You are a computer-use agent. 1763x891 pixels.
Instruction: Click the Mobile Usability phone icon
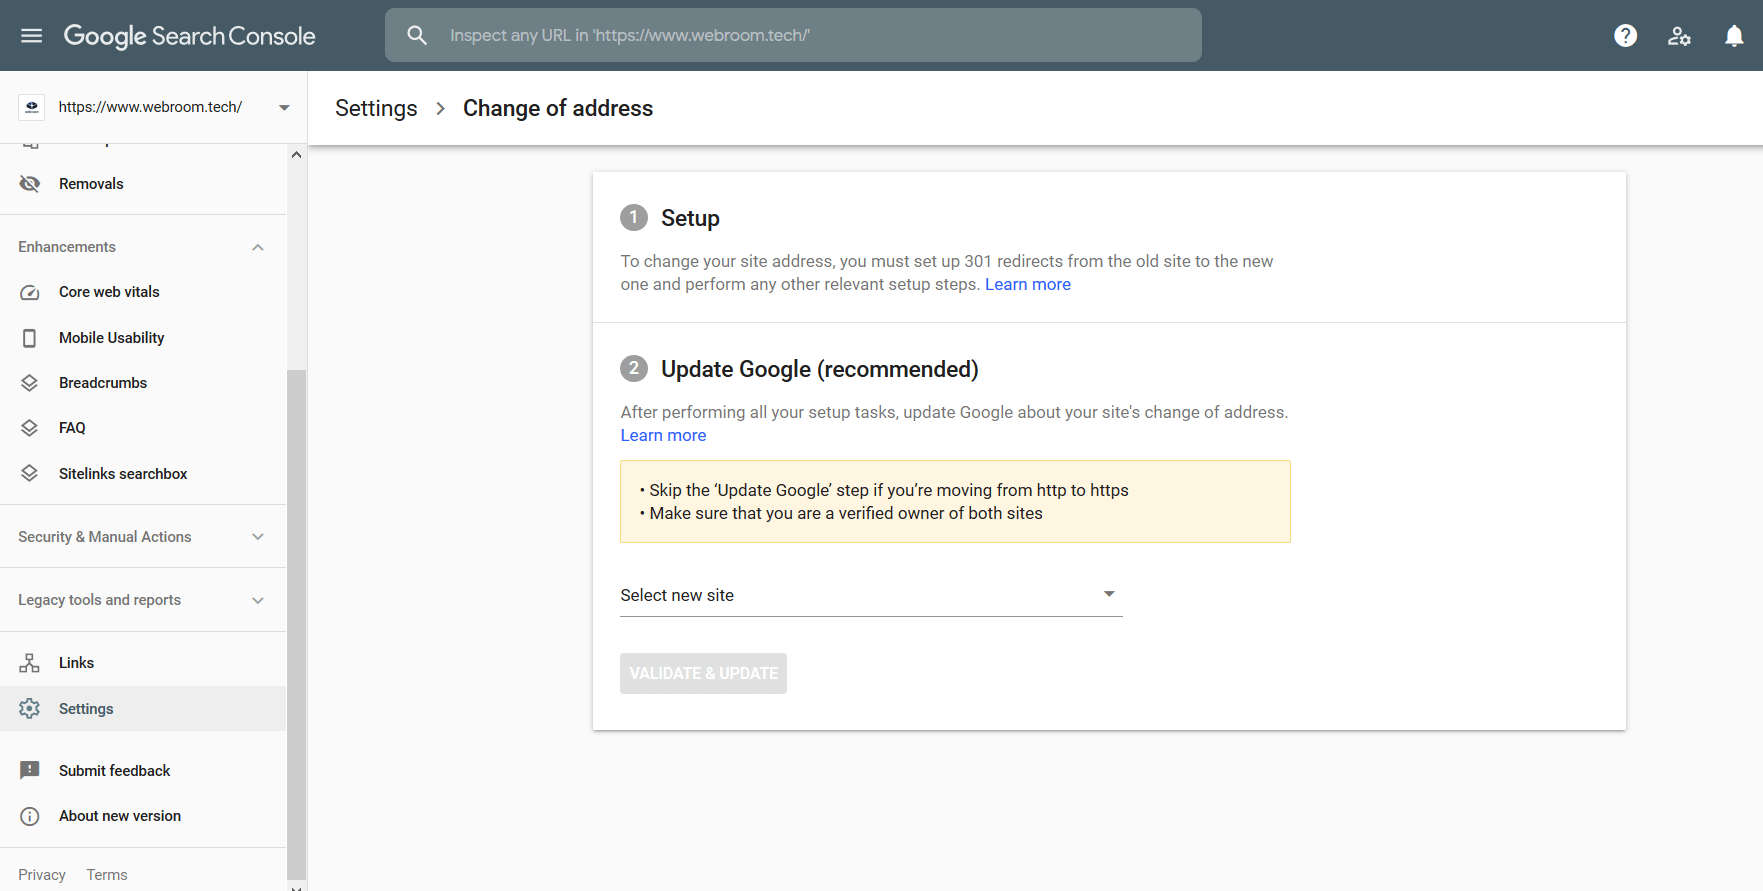coord(30,338)
